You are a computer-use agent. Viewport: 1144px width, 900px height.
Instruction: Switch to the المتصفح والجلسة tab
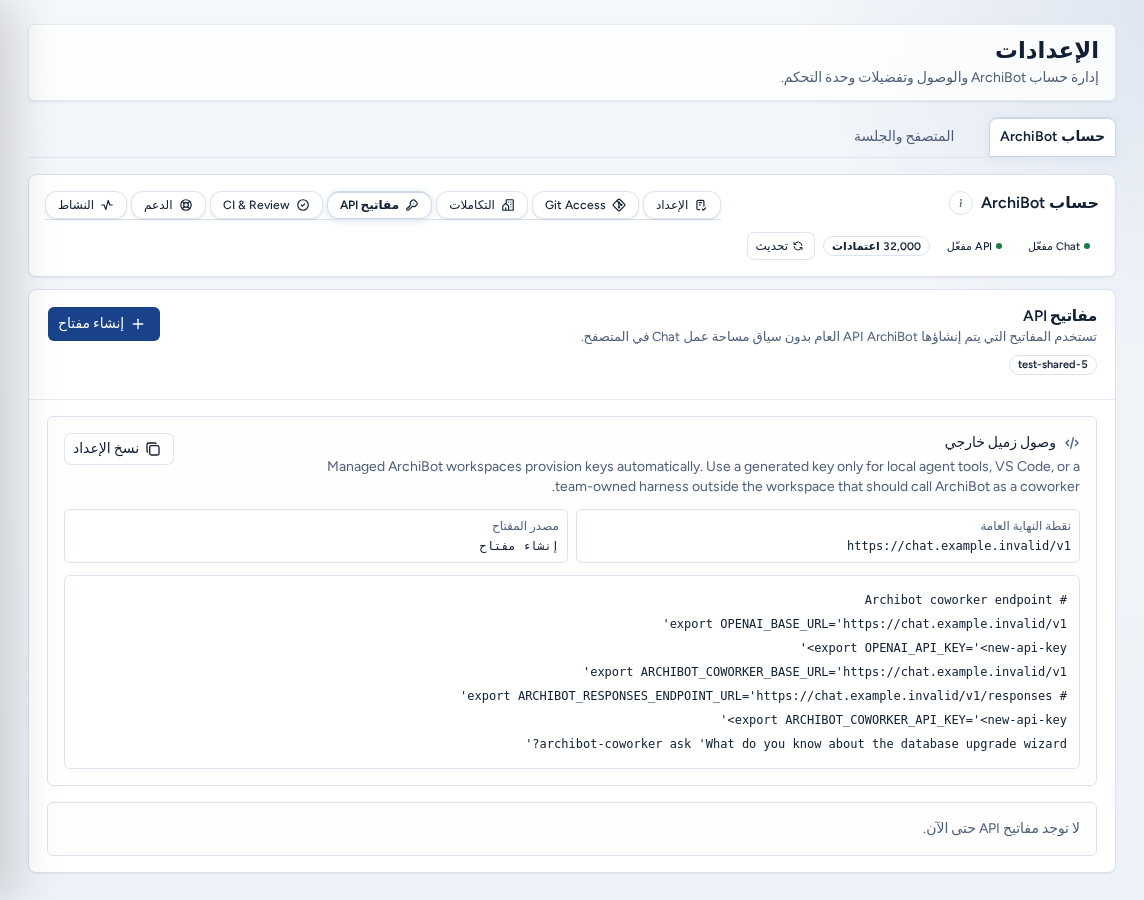pos(904,137)
